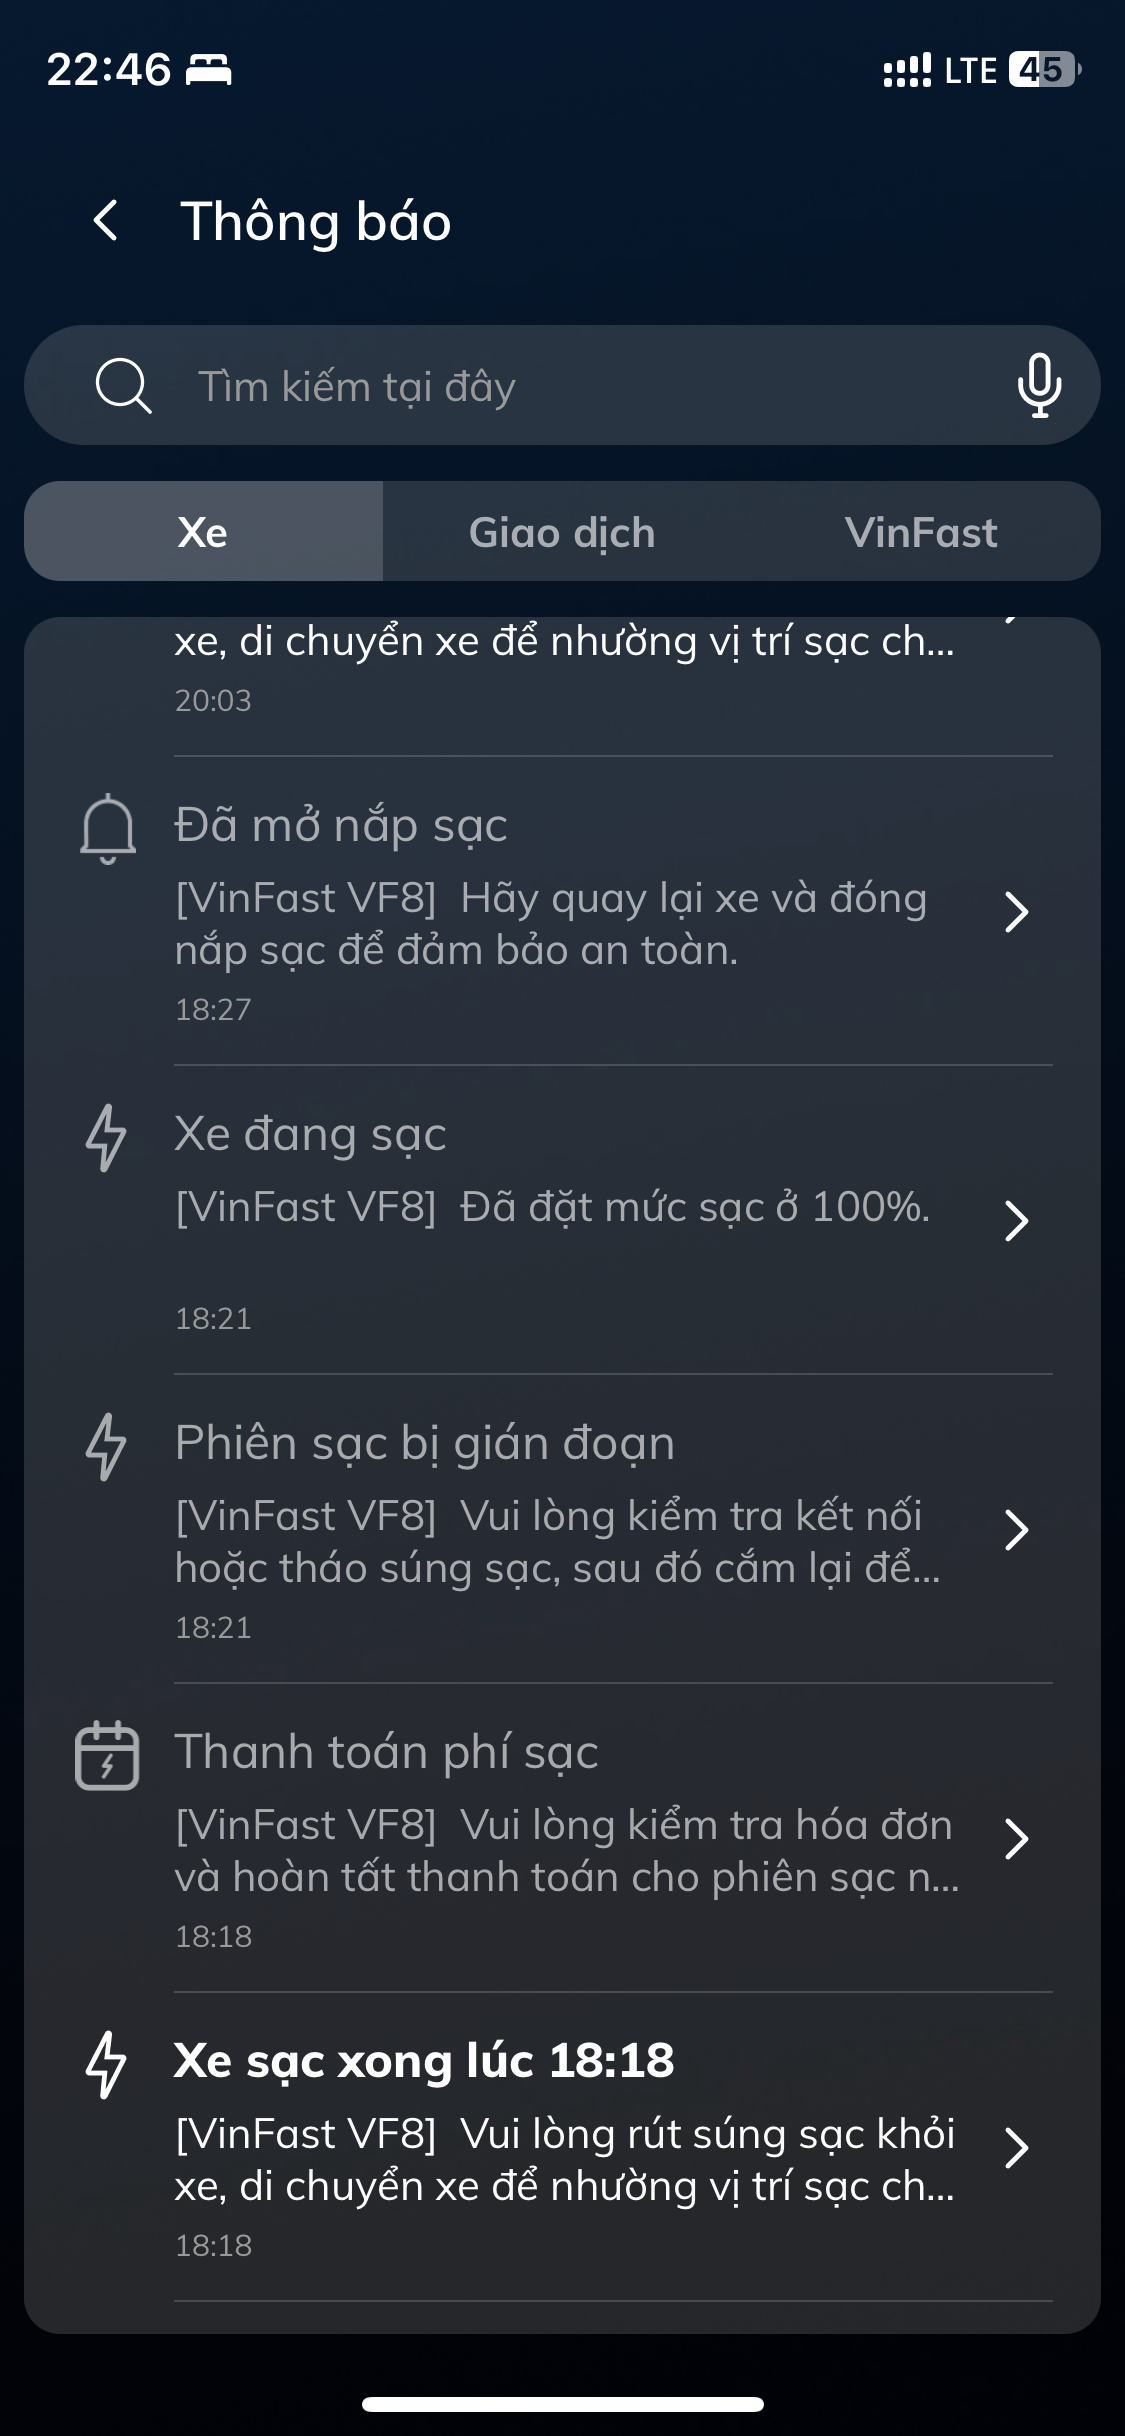The image size is (1125, 2436).
Task: Expand Phiên sạc bị gián đoạn chevron
Action: coord(1016,1530)
